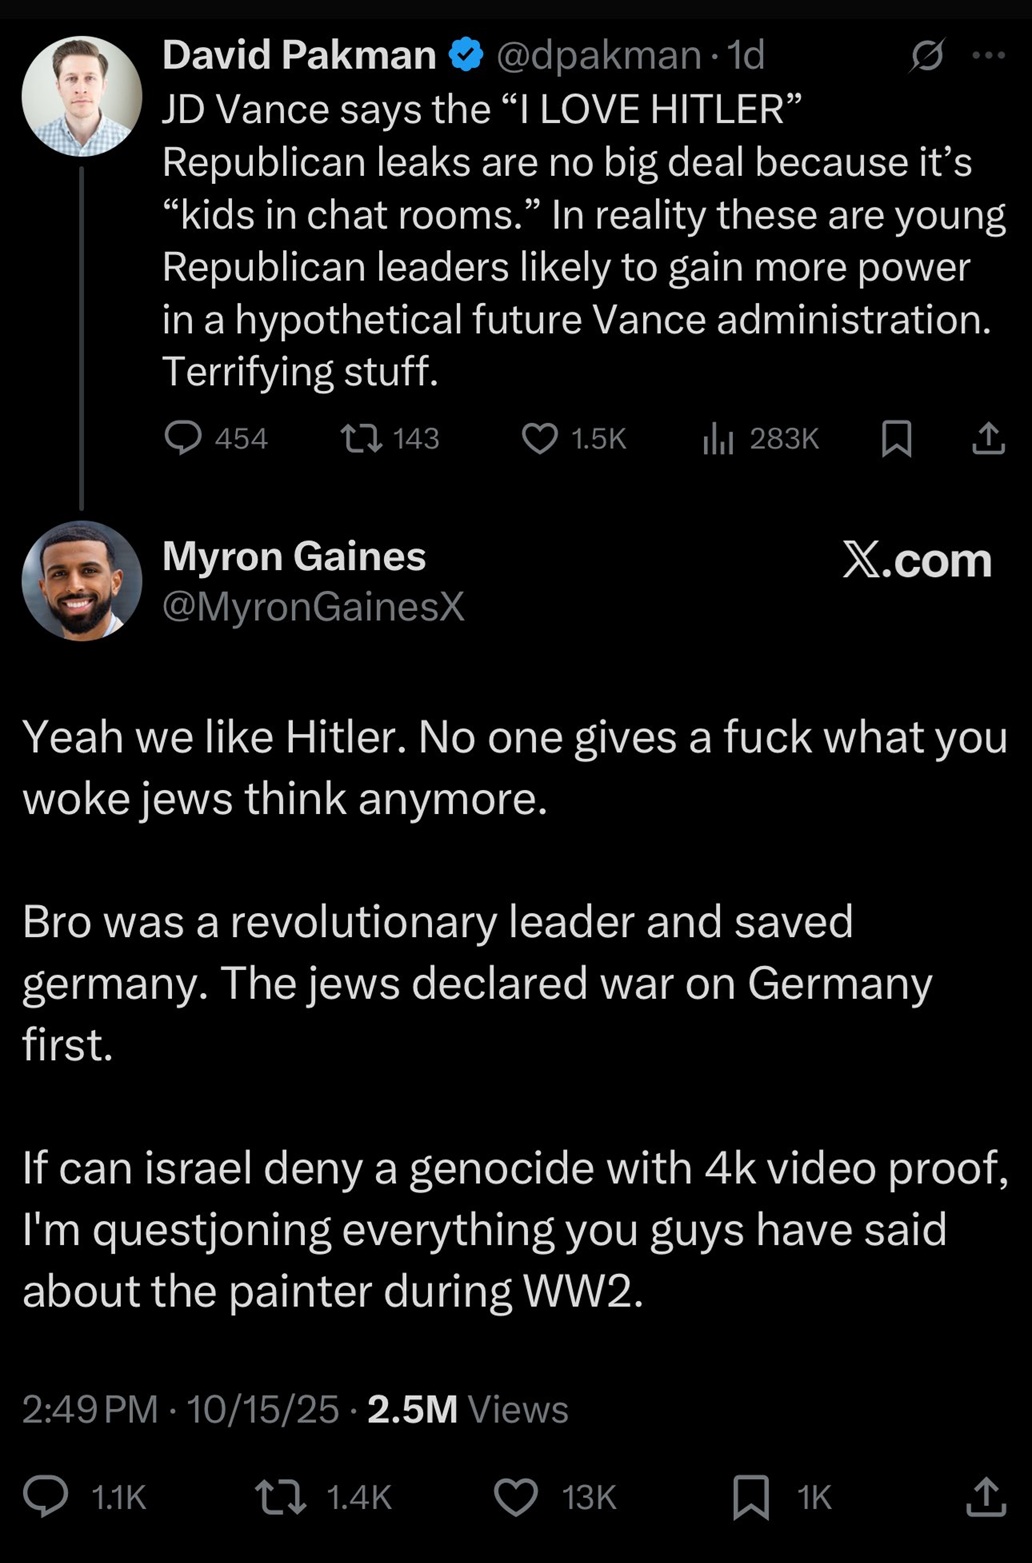1032x1563 pixels.
Task: Like the post with 1.5K likes
Action: 541,438
